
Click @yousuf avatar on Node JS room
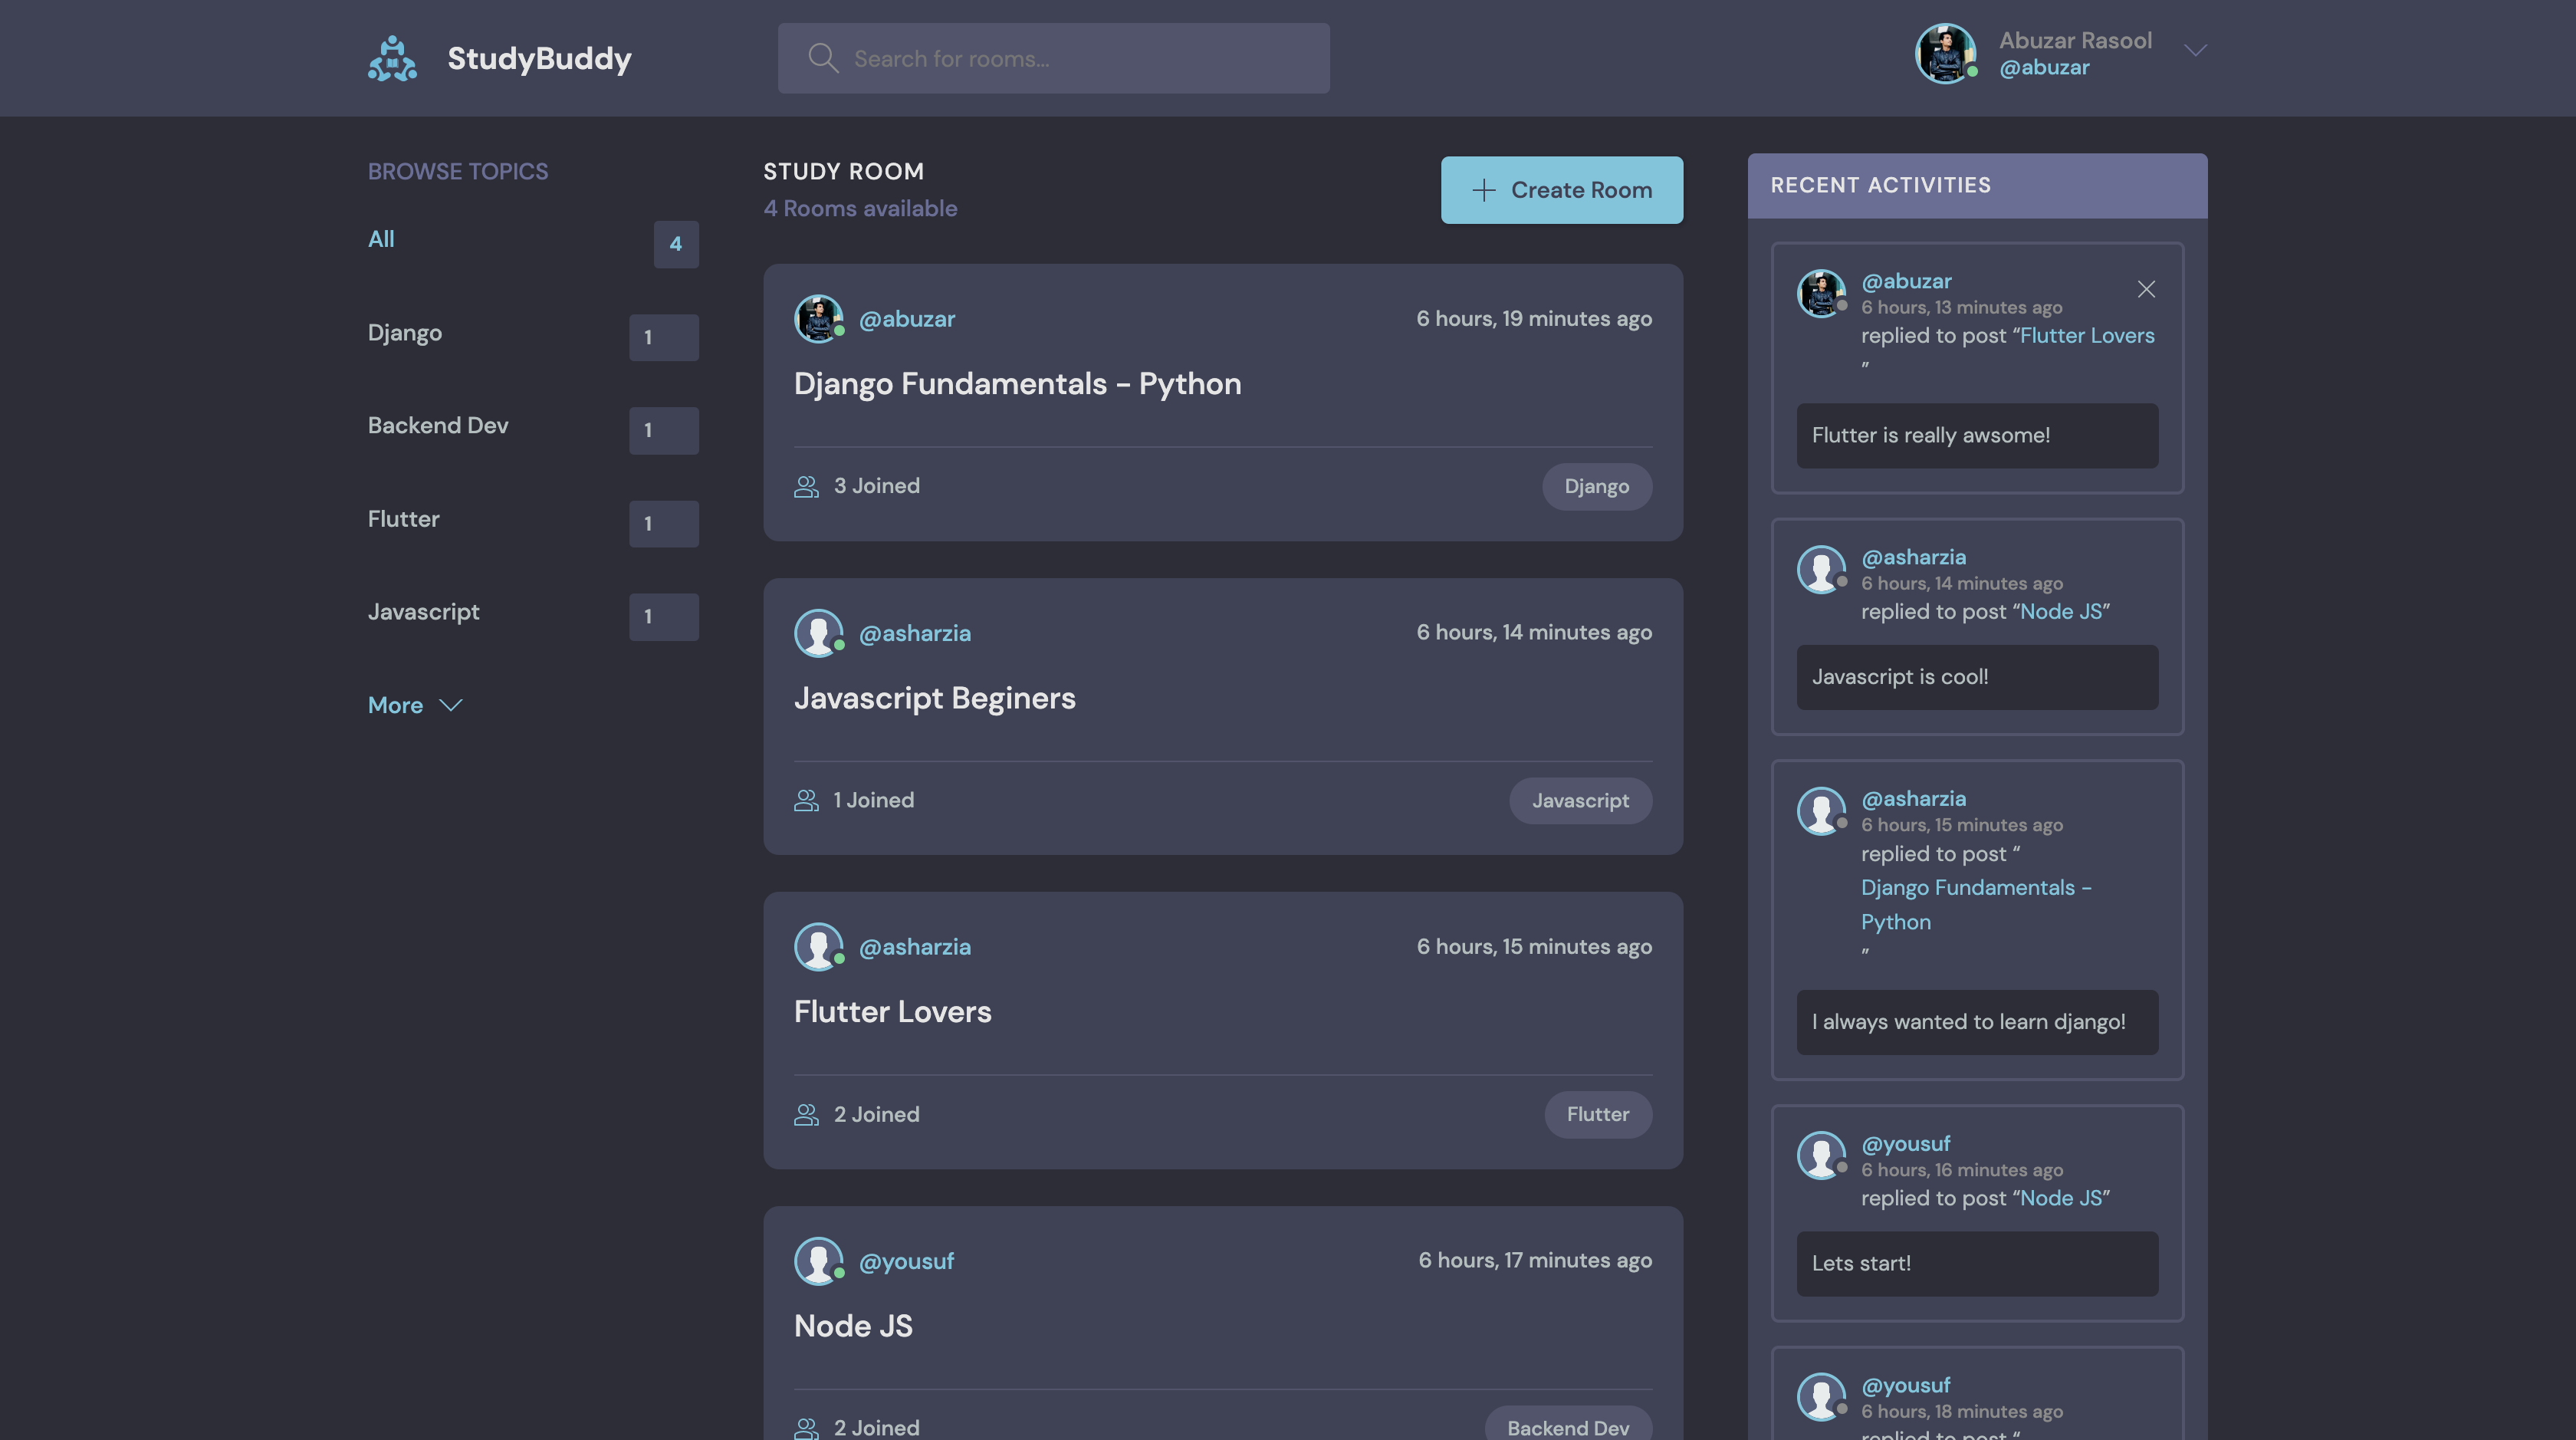[818, 1261]
